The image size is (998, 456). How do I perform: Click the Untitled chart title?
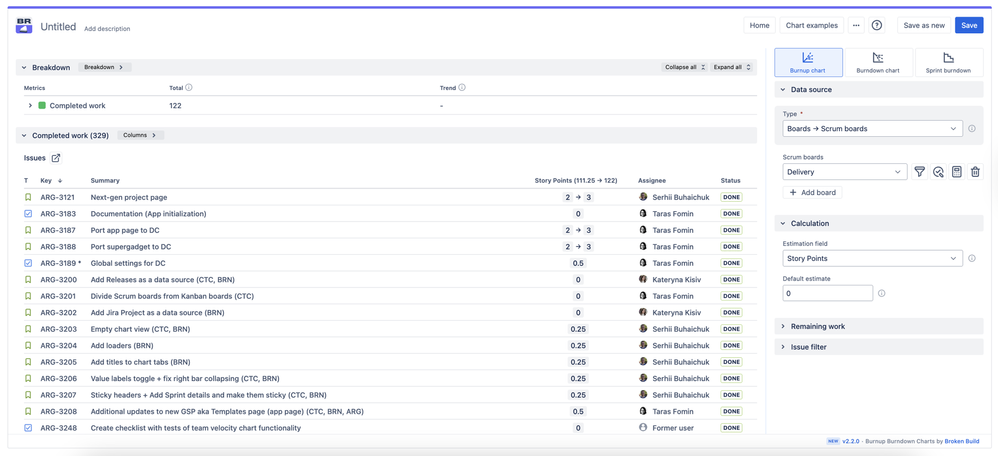click(x=58, y=27)
